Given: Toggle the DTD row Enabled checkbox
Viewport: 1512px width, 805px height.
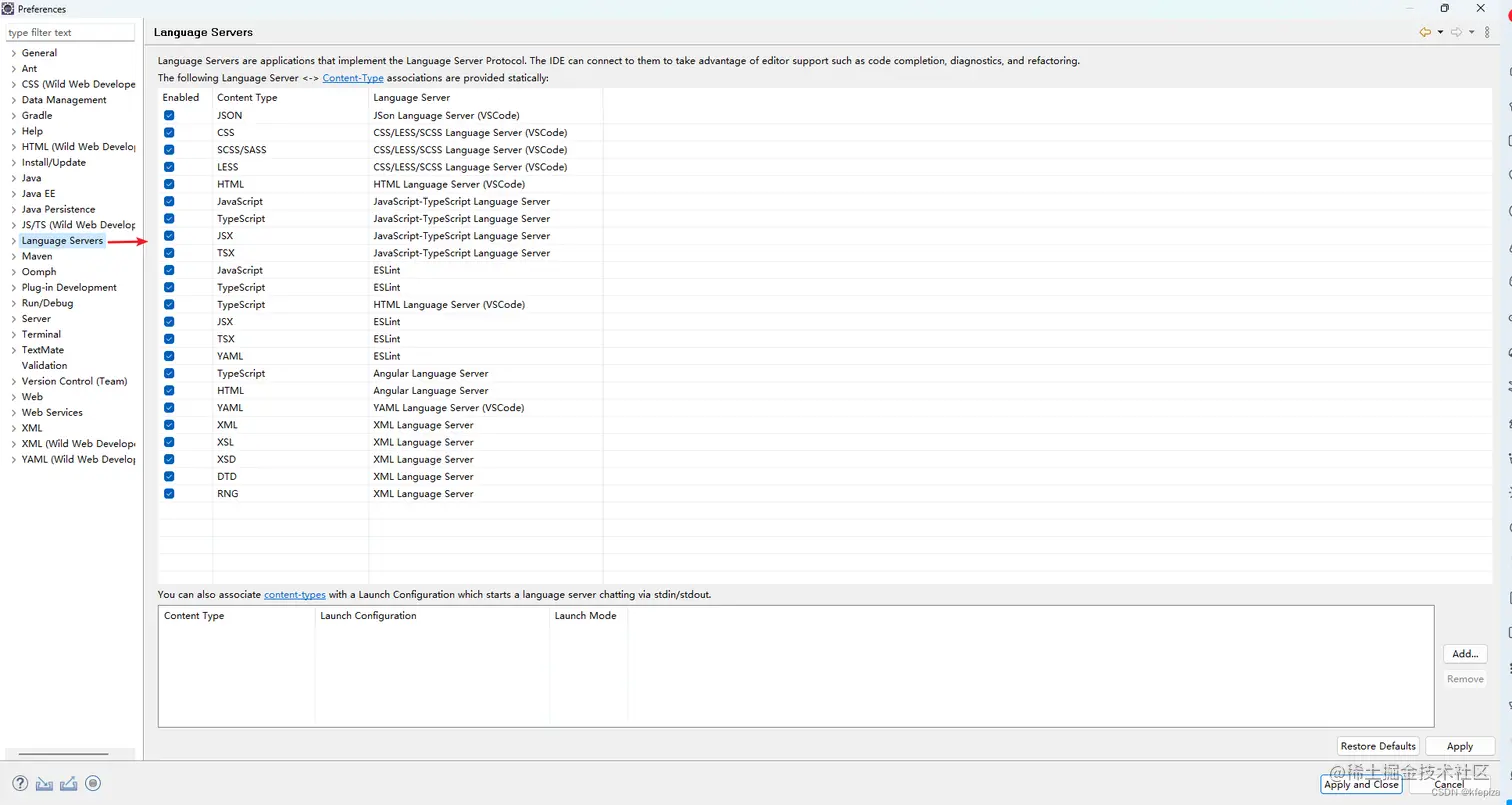Looking at the screenshot, I should pyautogui.click(x=169, y=476).
